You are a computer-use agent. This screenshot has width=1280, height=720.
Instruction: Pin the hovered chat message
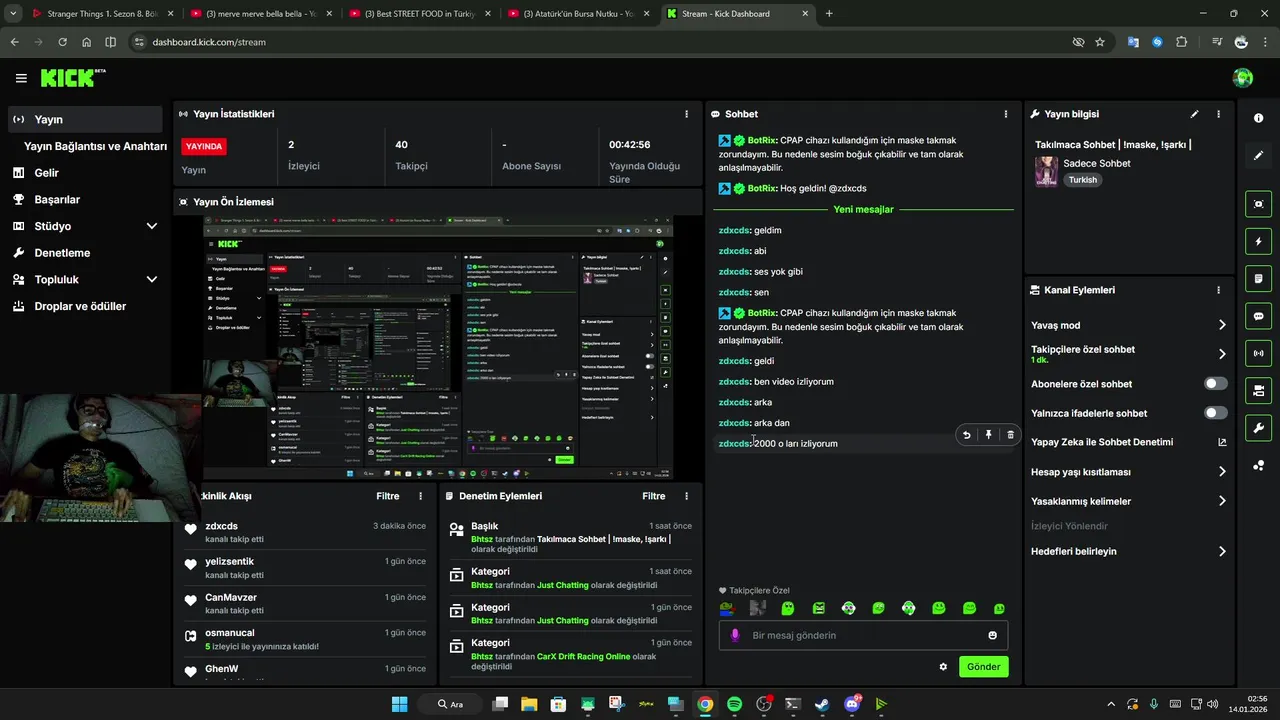[988, 435]
